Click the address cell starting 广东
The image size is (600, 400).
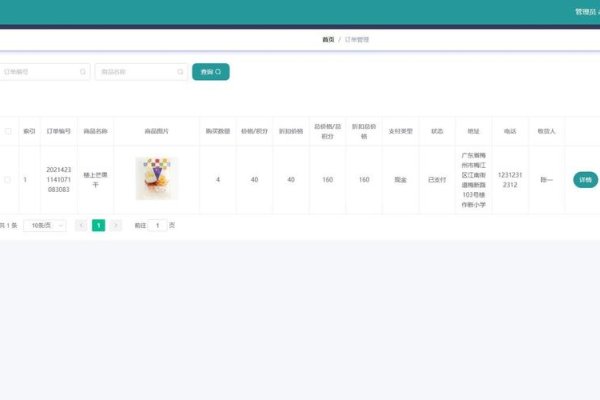point(473,180)
